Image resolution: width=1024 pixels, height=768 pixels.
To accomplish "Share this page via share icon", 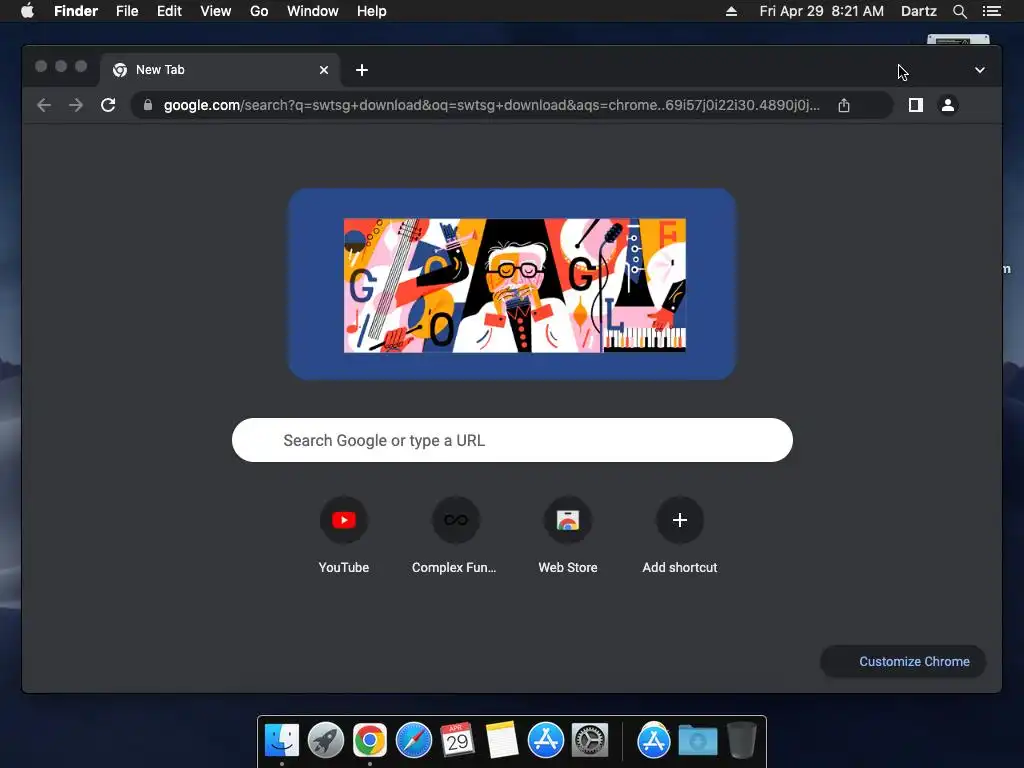I will click(844, 105).
